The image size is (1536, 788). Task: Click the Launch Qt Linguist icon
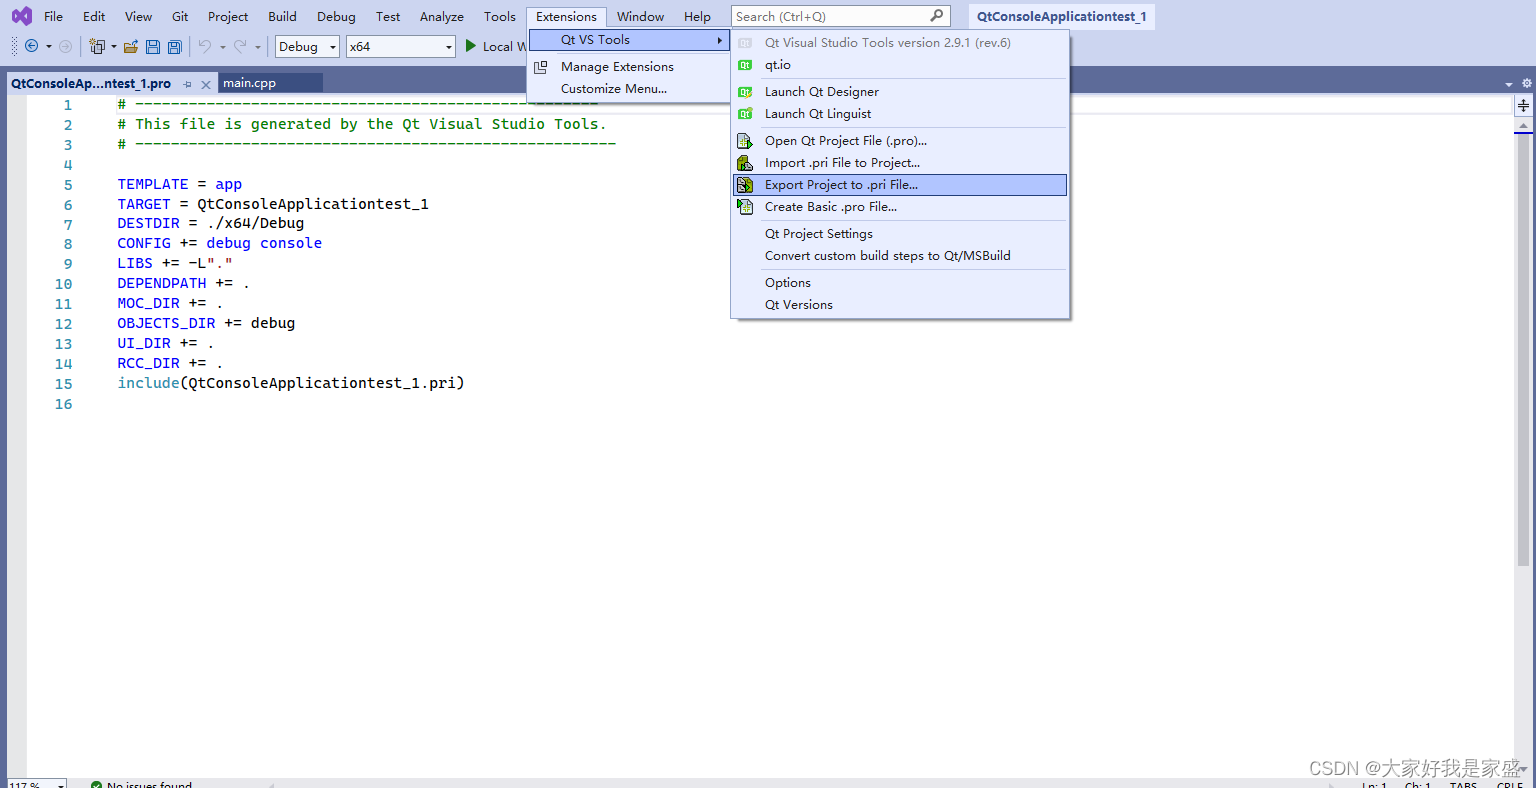tap(745, 114)
